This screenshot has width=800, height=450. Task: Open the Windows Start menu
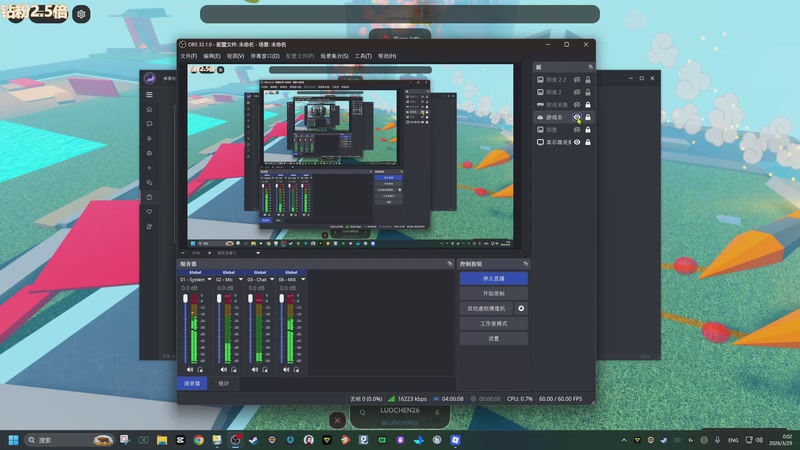tap(14, 440)
